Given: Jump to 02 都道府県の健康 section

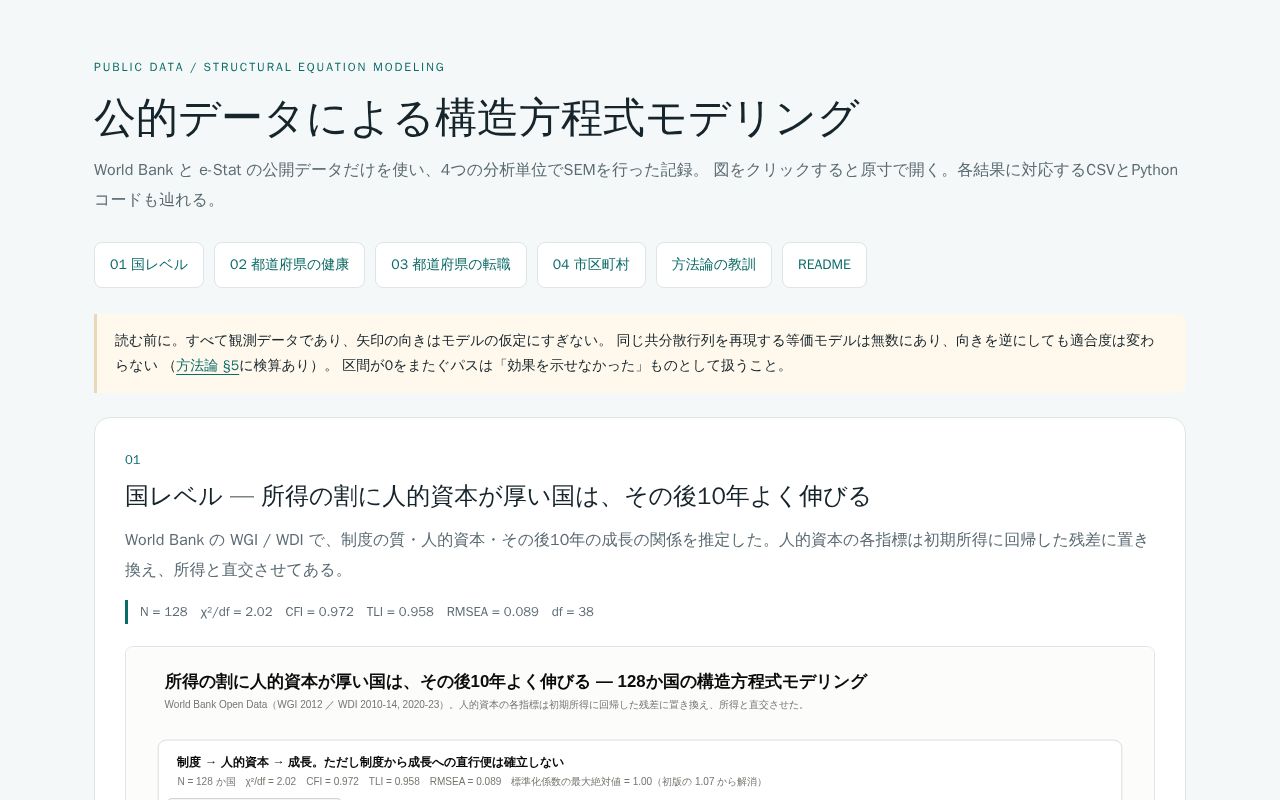Looking at the screenshot, I should point(289,265).
